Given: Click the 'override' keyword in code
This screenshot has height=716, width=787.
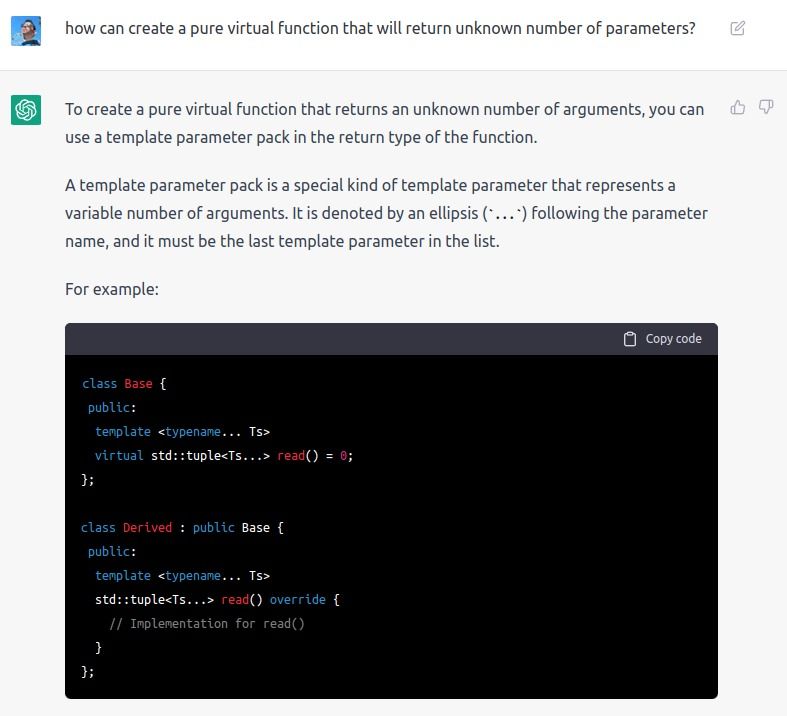Looking at the screenshot, I should pos(298,600).
